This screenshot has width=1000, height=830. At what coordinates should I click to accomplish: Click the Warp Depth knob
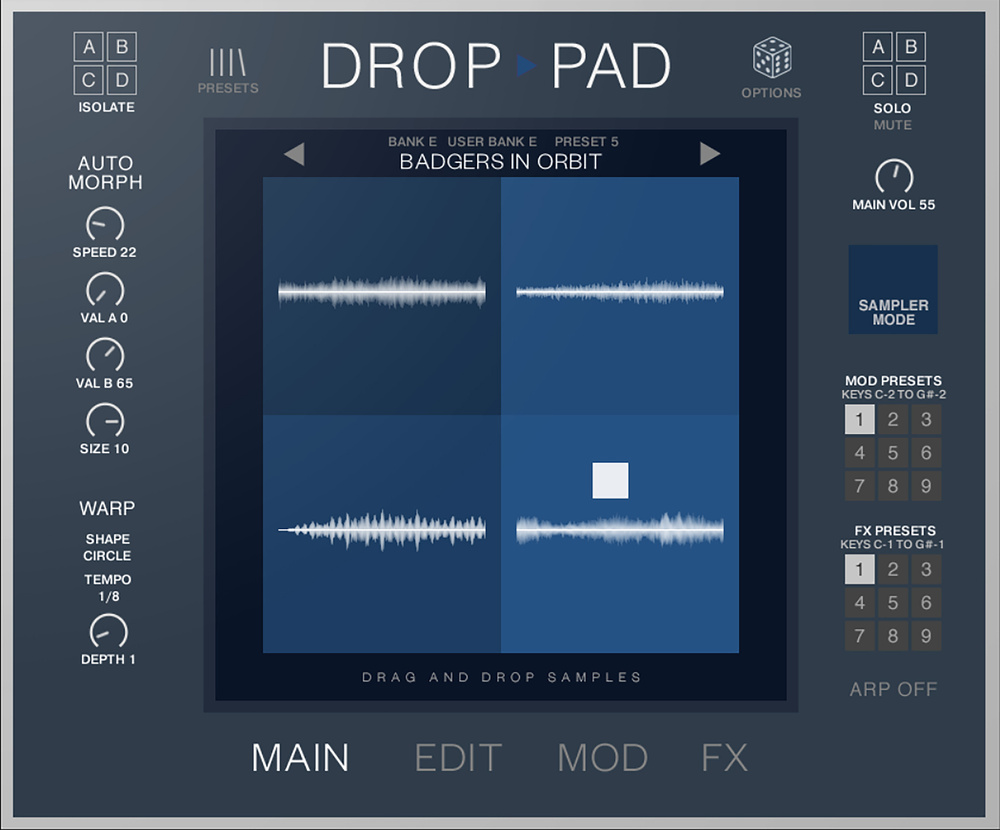(x=108, y=632)
